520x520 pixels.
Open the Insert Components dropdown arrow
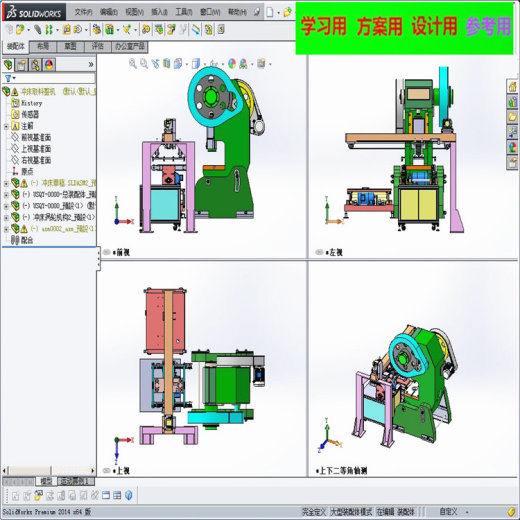(x=28, y=30)
